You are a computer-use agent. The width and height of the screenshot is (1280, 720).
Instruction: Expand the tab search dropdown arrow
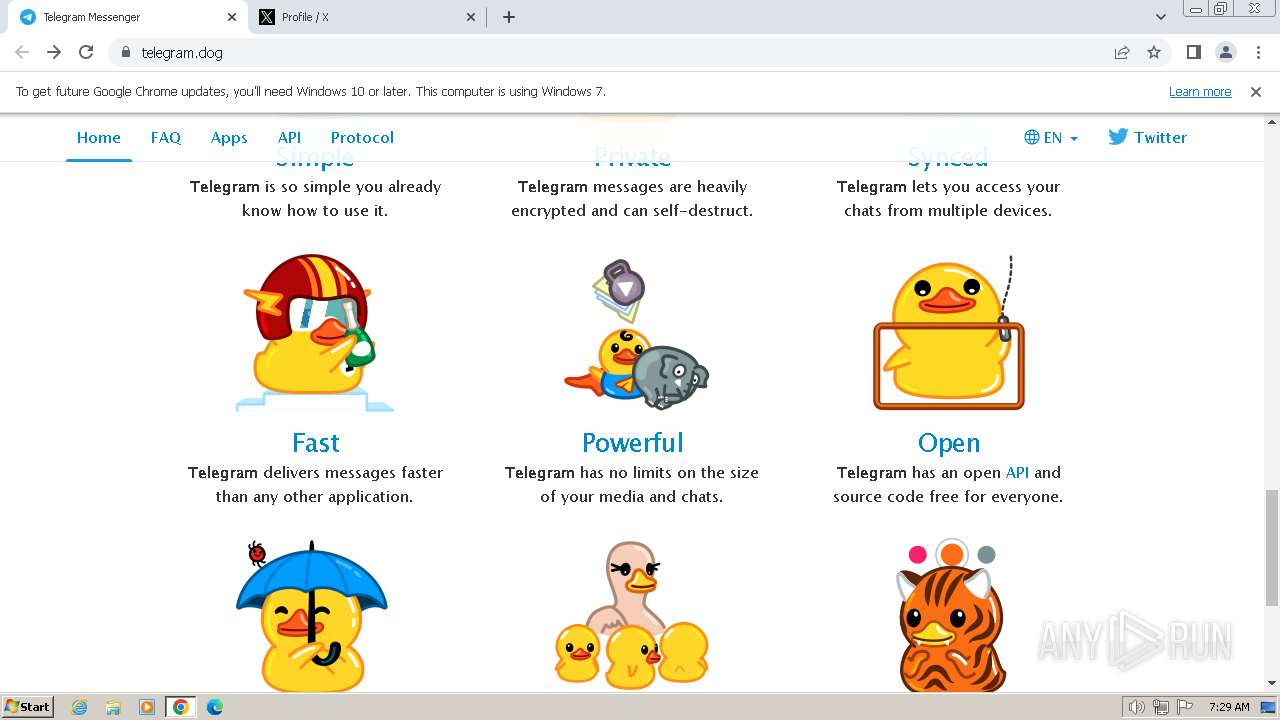pyautogui.click(x=1161, y=17)
